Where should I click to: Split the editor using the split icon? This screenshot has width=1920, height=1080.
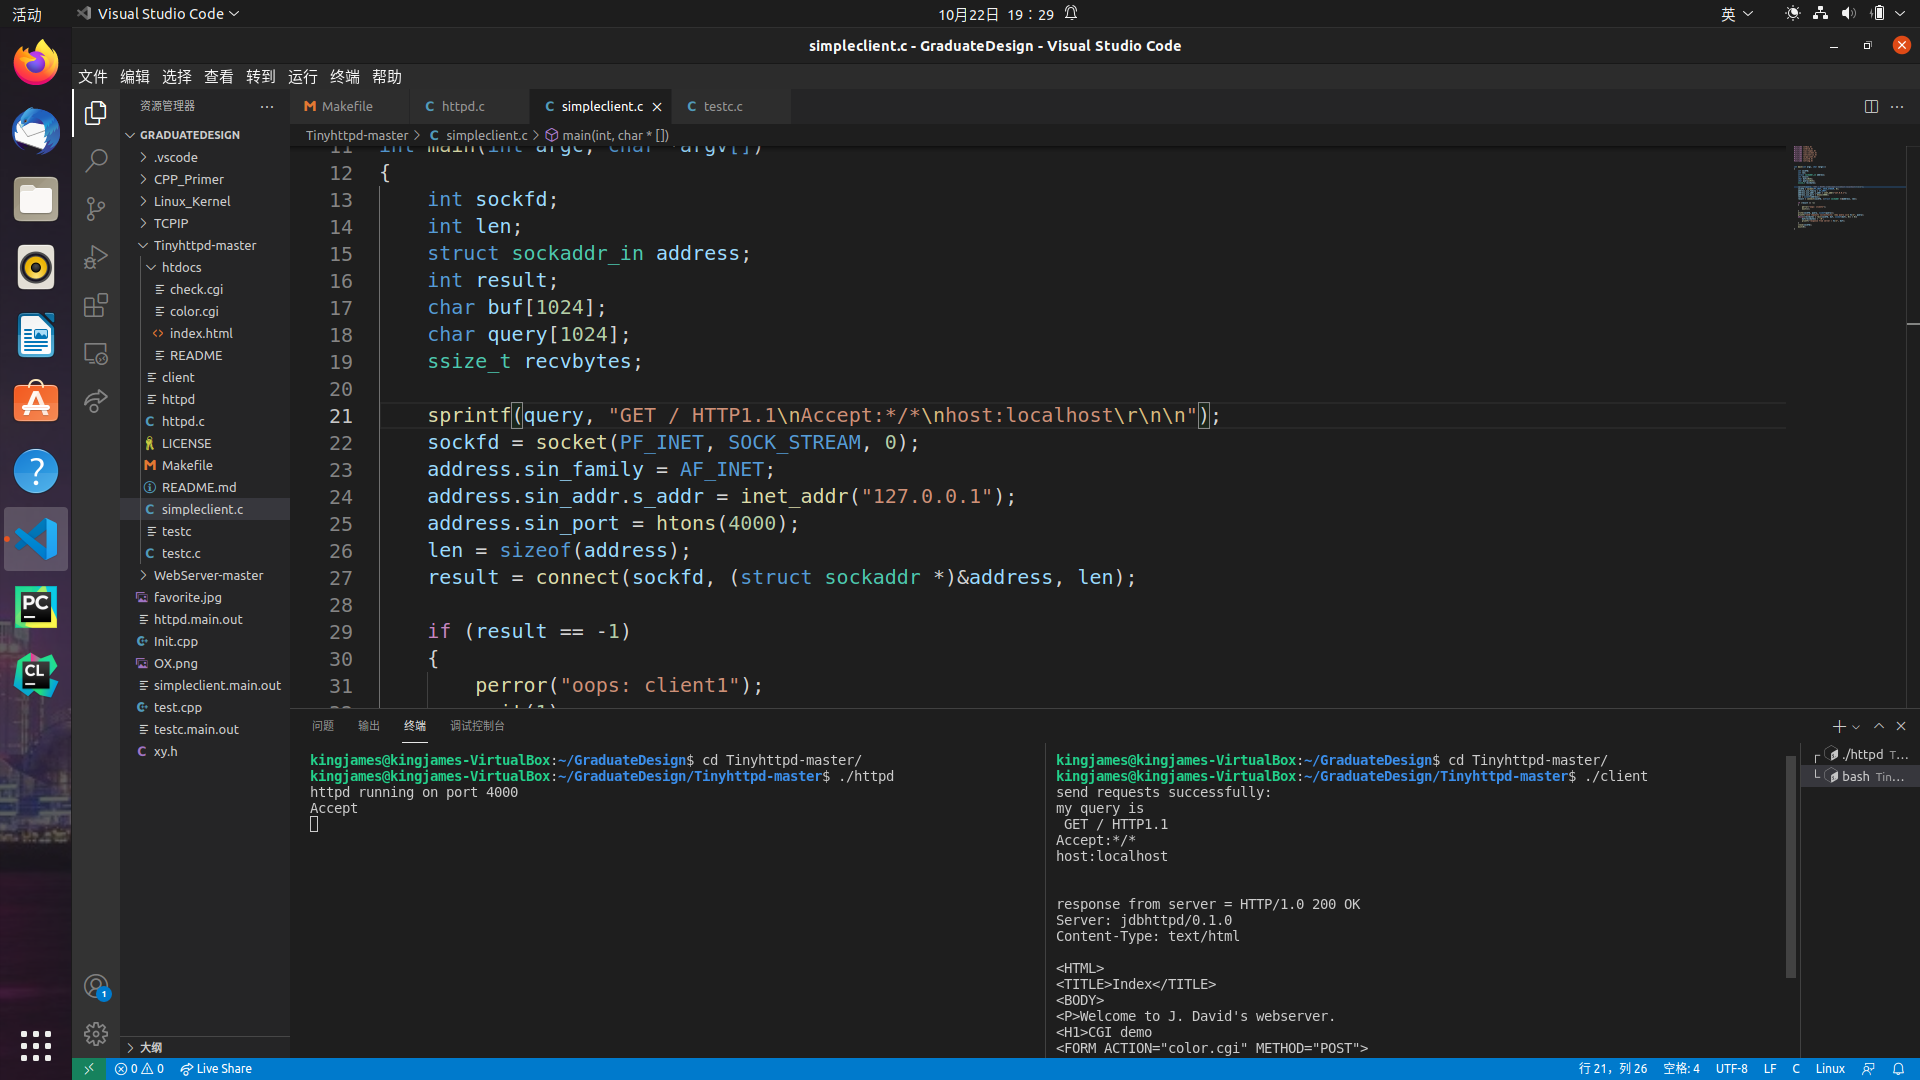[1871, 106]
